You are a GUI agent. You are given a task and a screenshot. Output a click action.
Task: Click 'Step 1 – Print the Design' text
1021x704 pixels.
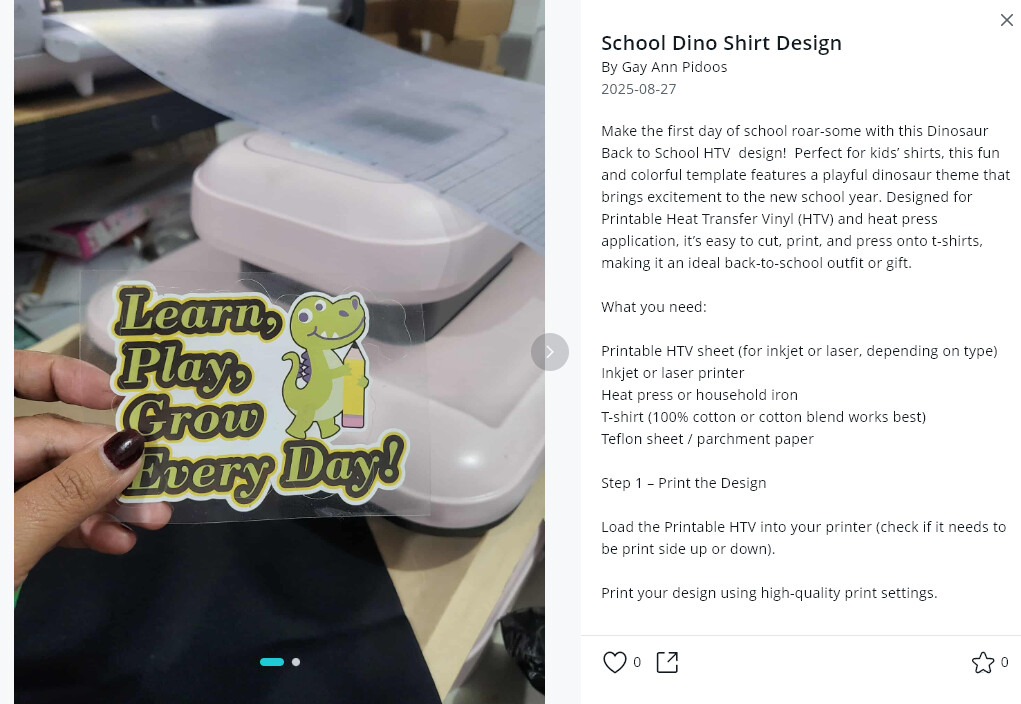pos(683,483)
